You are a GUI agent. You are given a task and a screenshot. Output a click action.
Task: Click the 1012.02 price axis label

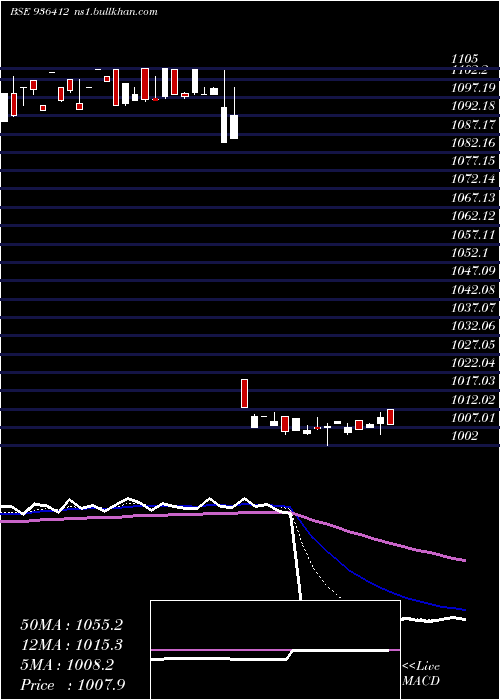tap(473, 399)
